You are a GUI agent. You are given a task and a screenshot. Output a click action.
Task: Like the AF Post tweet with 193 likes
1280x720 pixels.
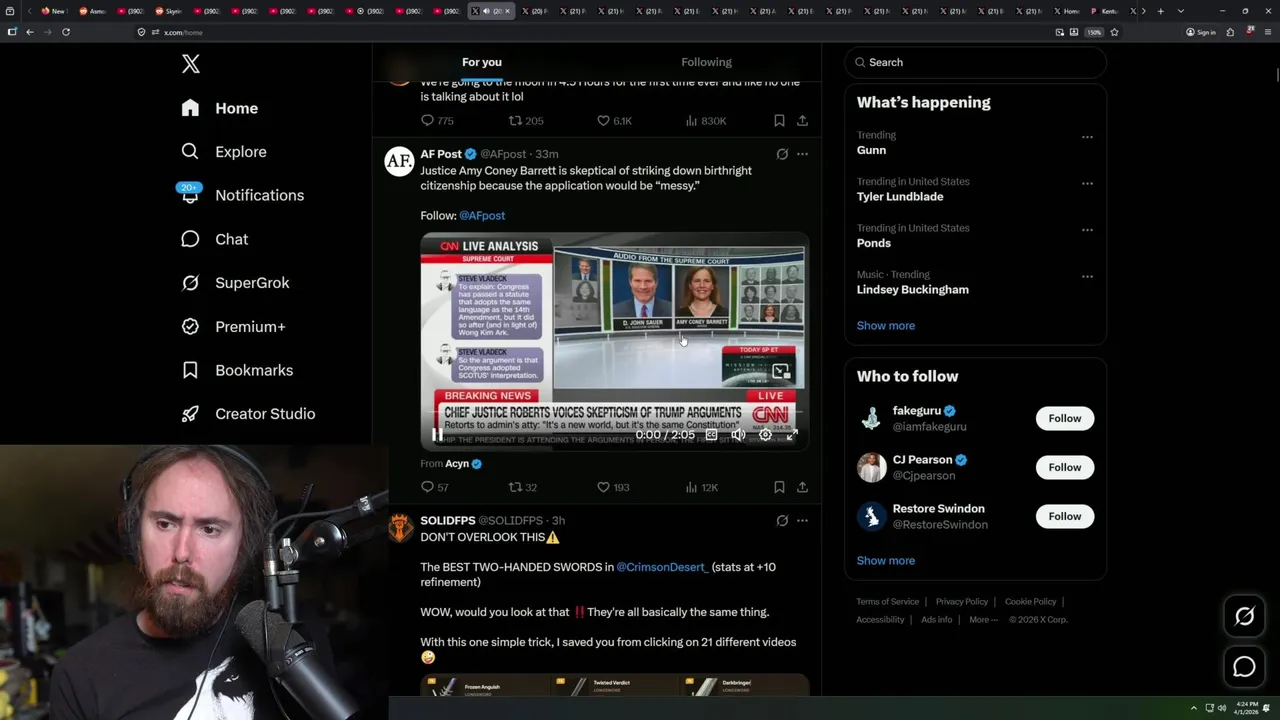[613, 487]
